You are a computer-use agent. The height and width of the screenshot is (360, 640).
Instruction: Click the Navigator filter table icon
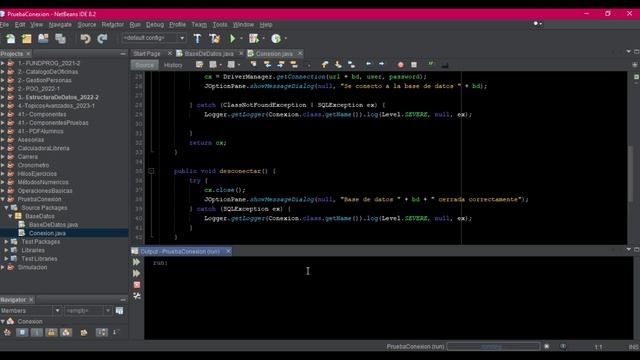click(x=119, y=311)
